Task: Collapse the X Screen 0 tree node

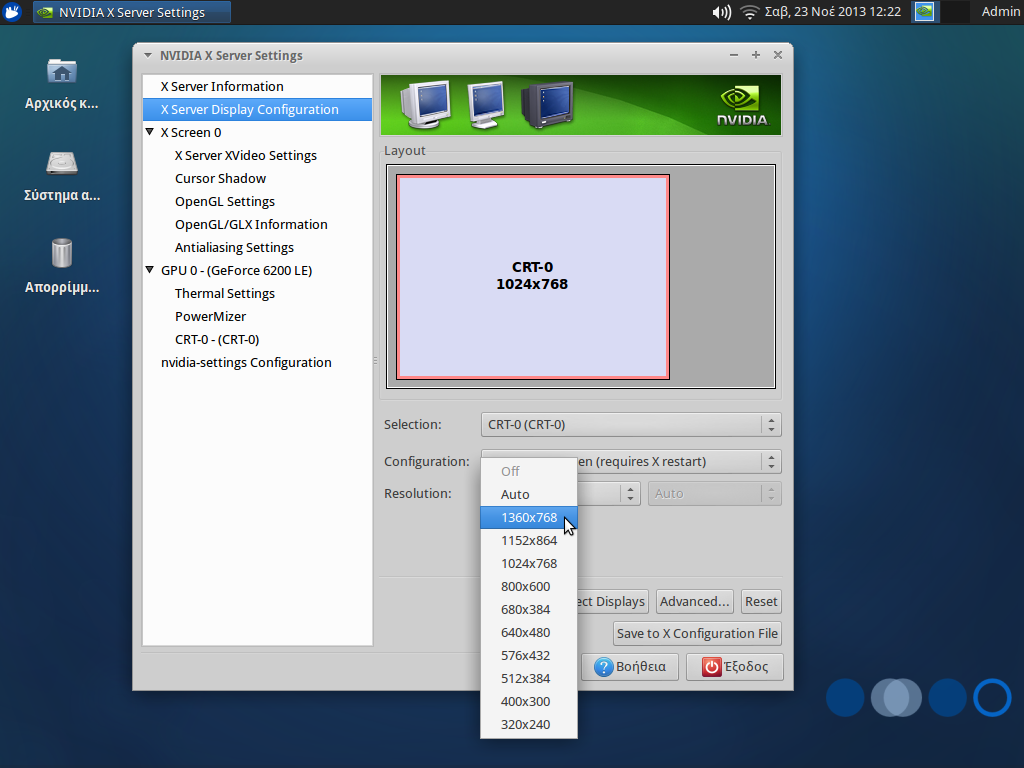Action: click(x=150, y=132)
